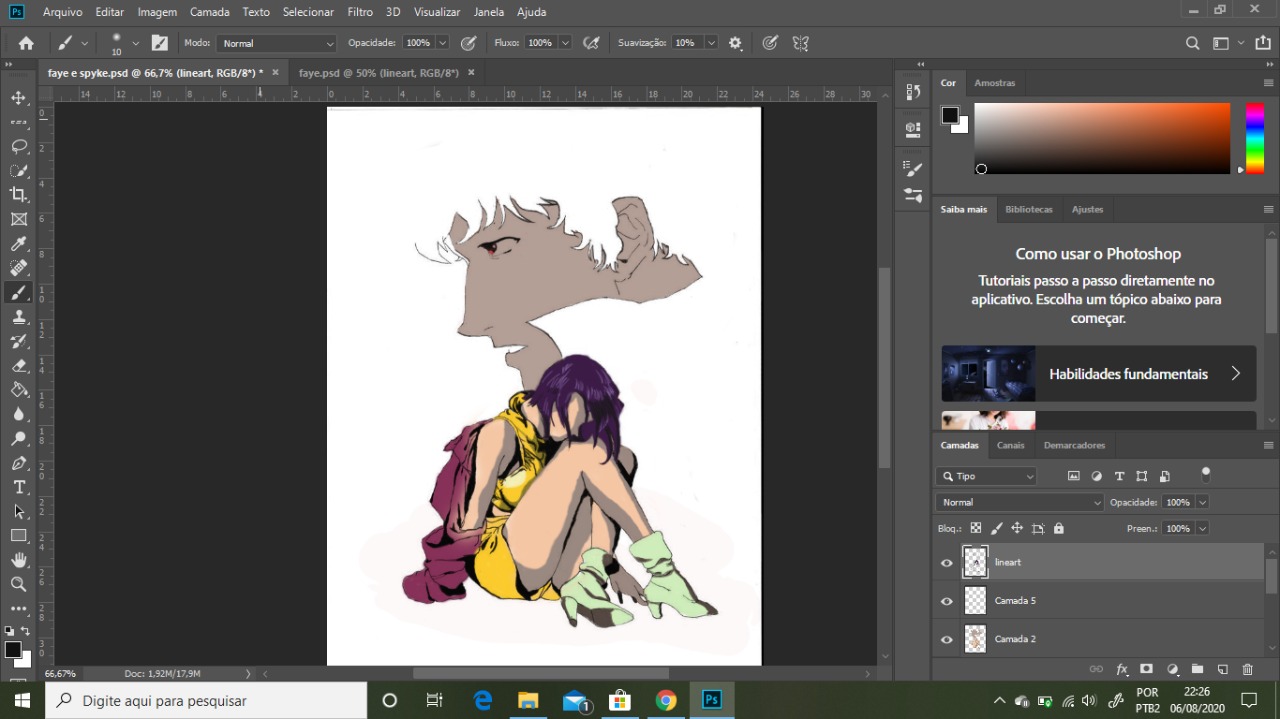Switch to the Ajustes tab
The width and height of the screenshot is (1280, 719).
pyautogui.click(x=1087, y=209)
